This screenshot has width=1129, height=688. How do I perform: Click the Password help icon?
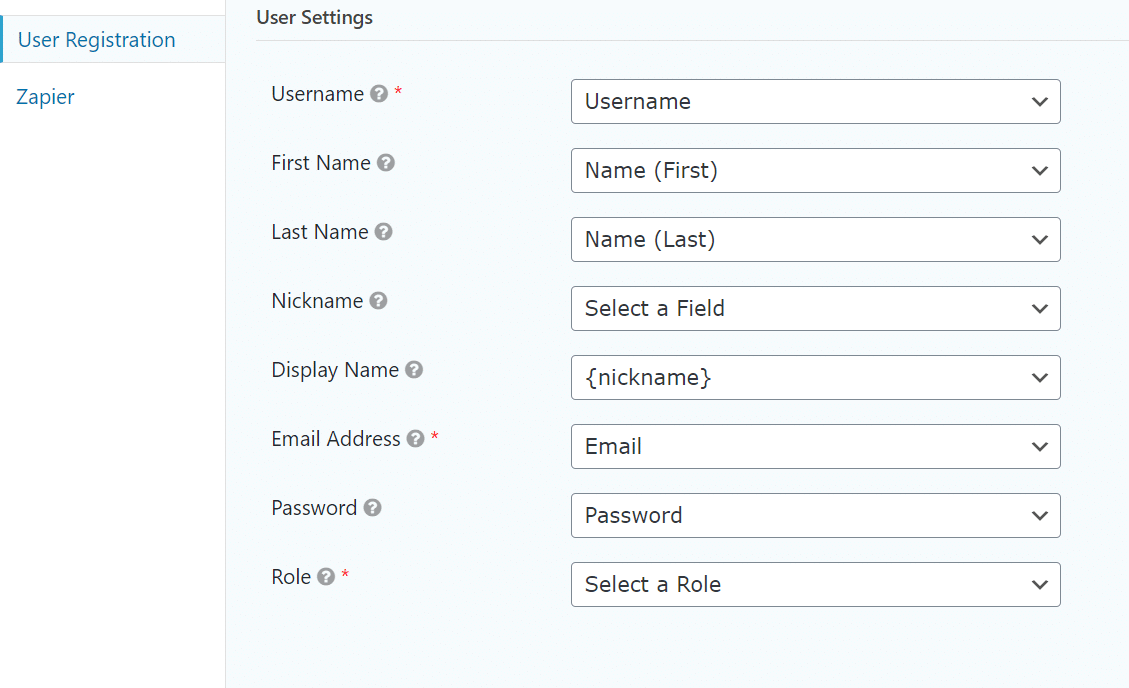(372, 508)
